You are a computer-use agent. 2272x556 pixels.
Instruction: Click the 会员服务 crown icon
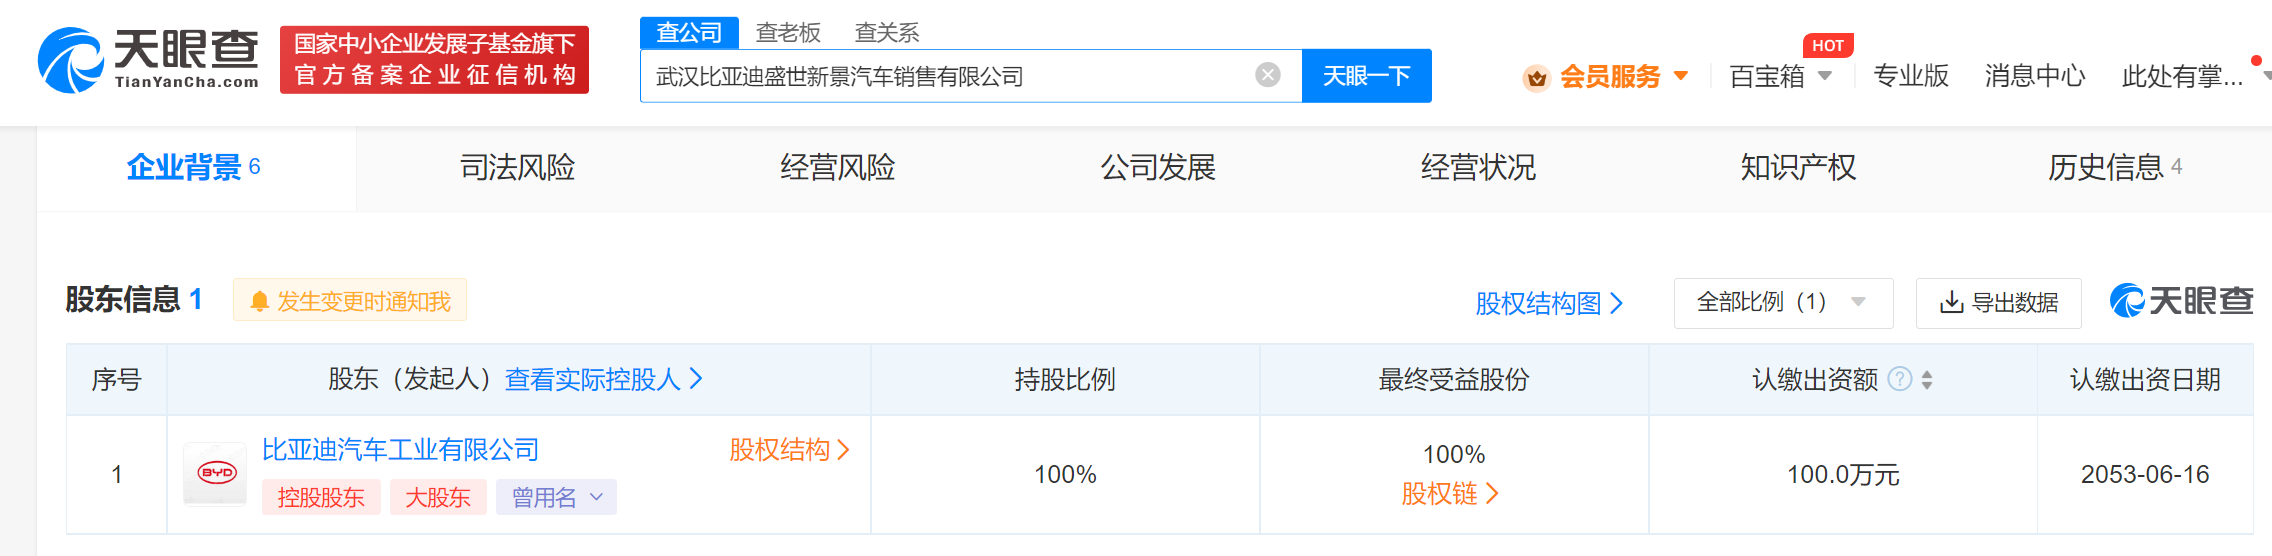coord(1536,77)
